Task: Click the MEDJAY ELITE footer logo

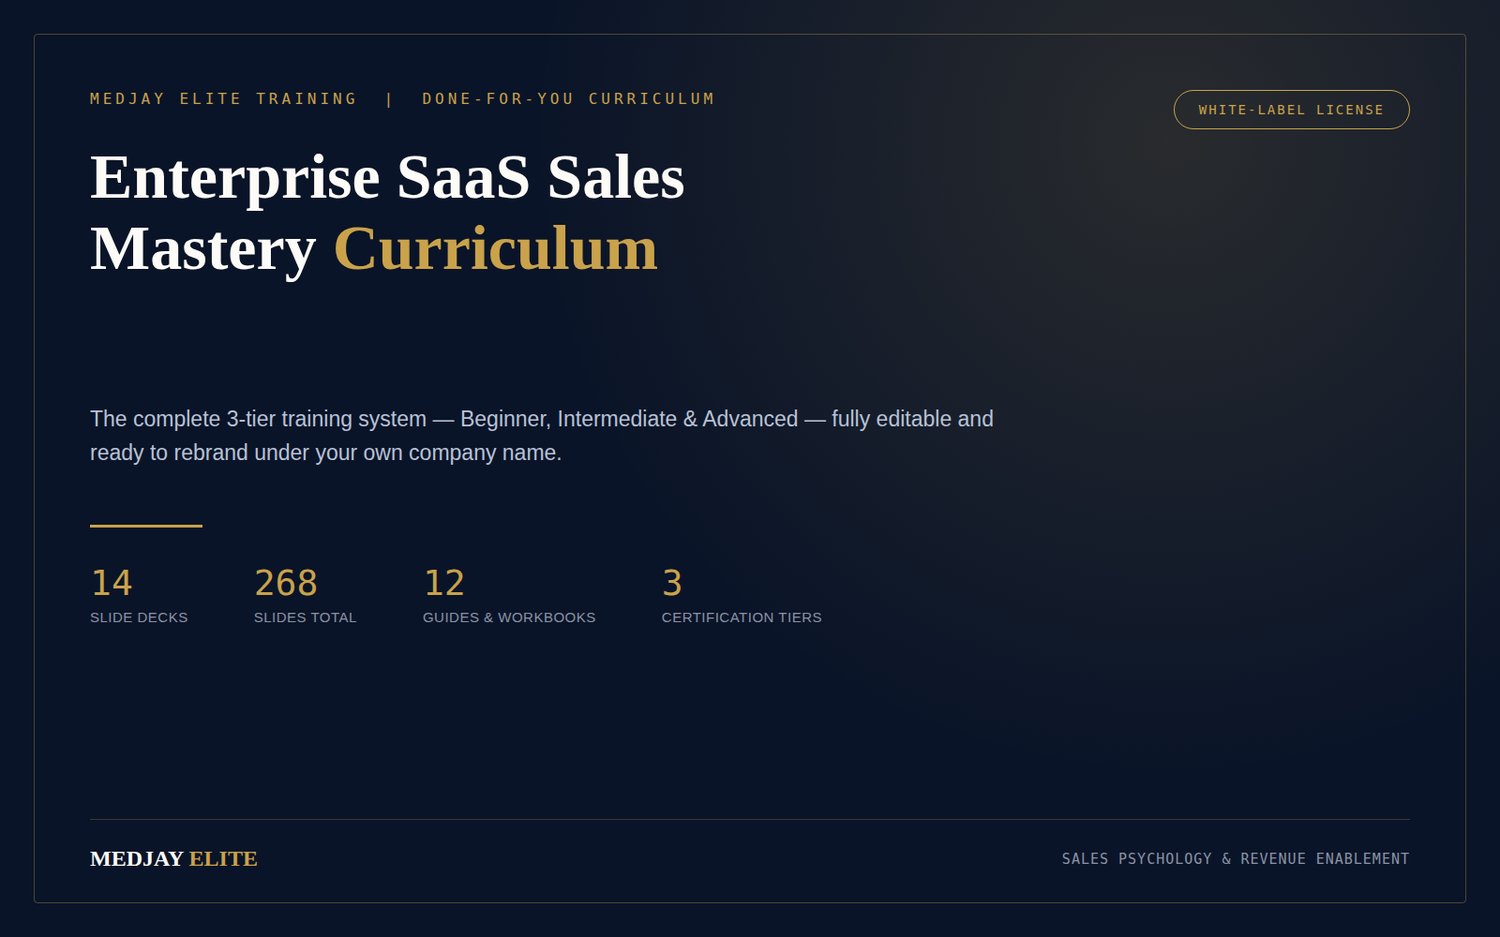Action: (174, 859)
